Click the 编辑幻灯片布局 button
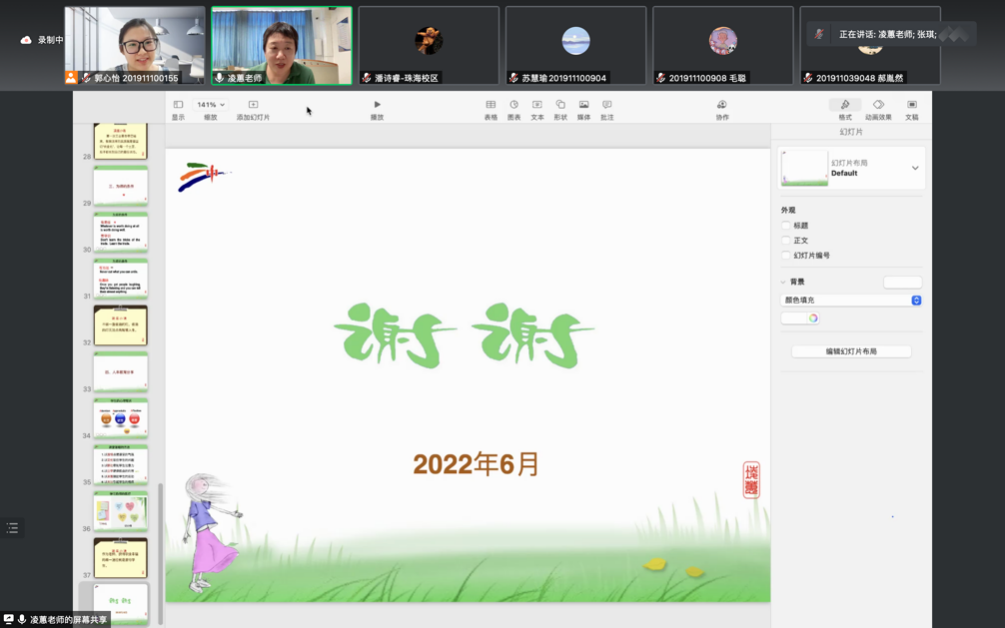 [851, 352]
